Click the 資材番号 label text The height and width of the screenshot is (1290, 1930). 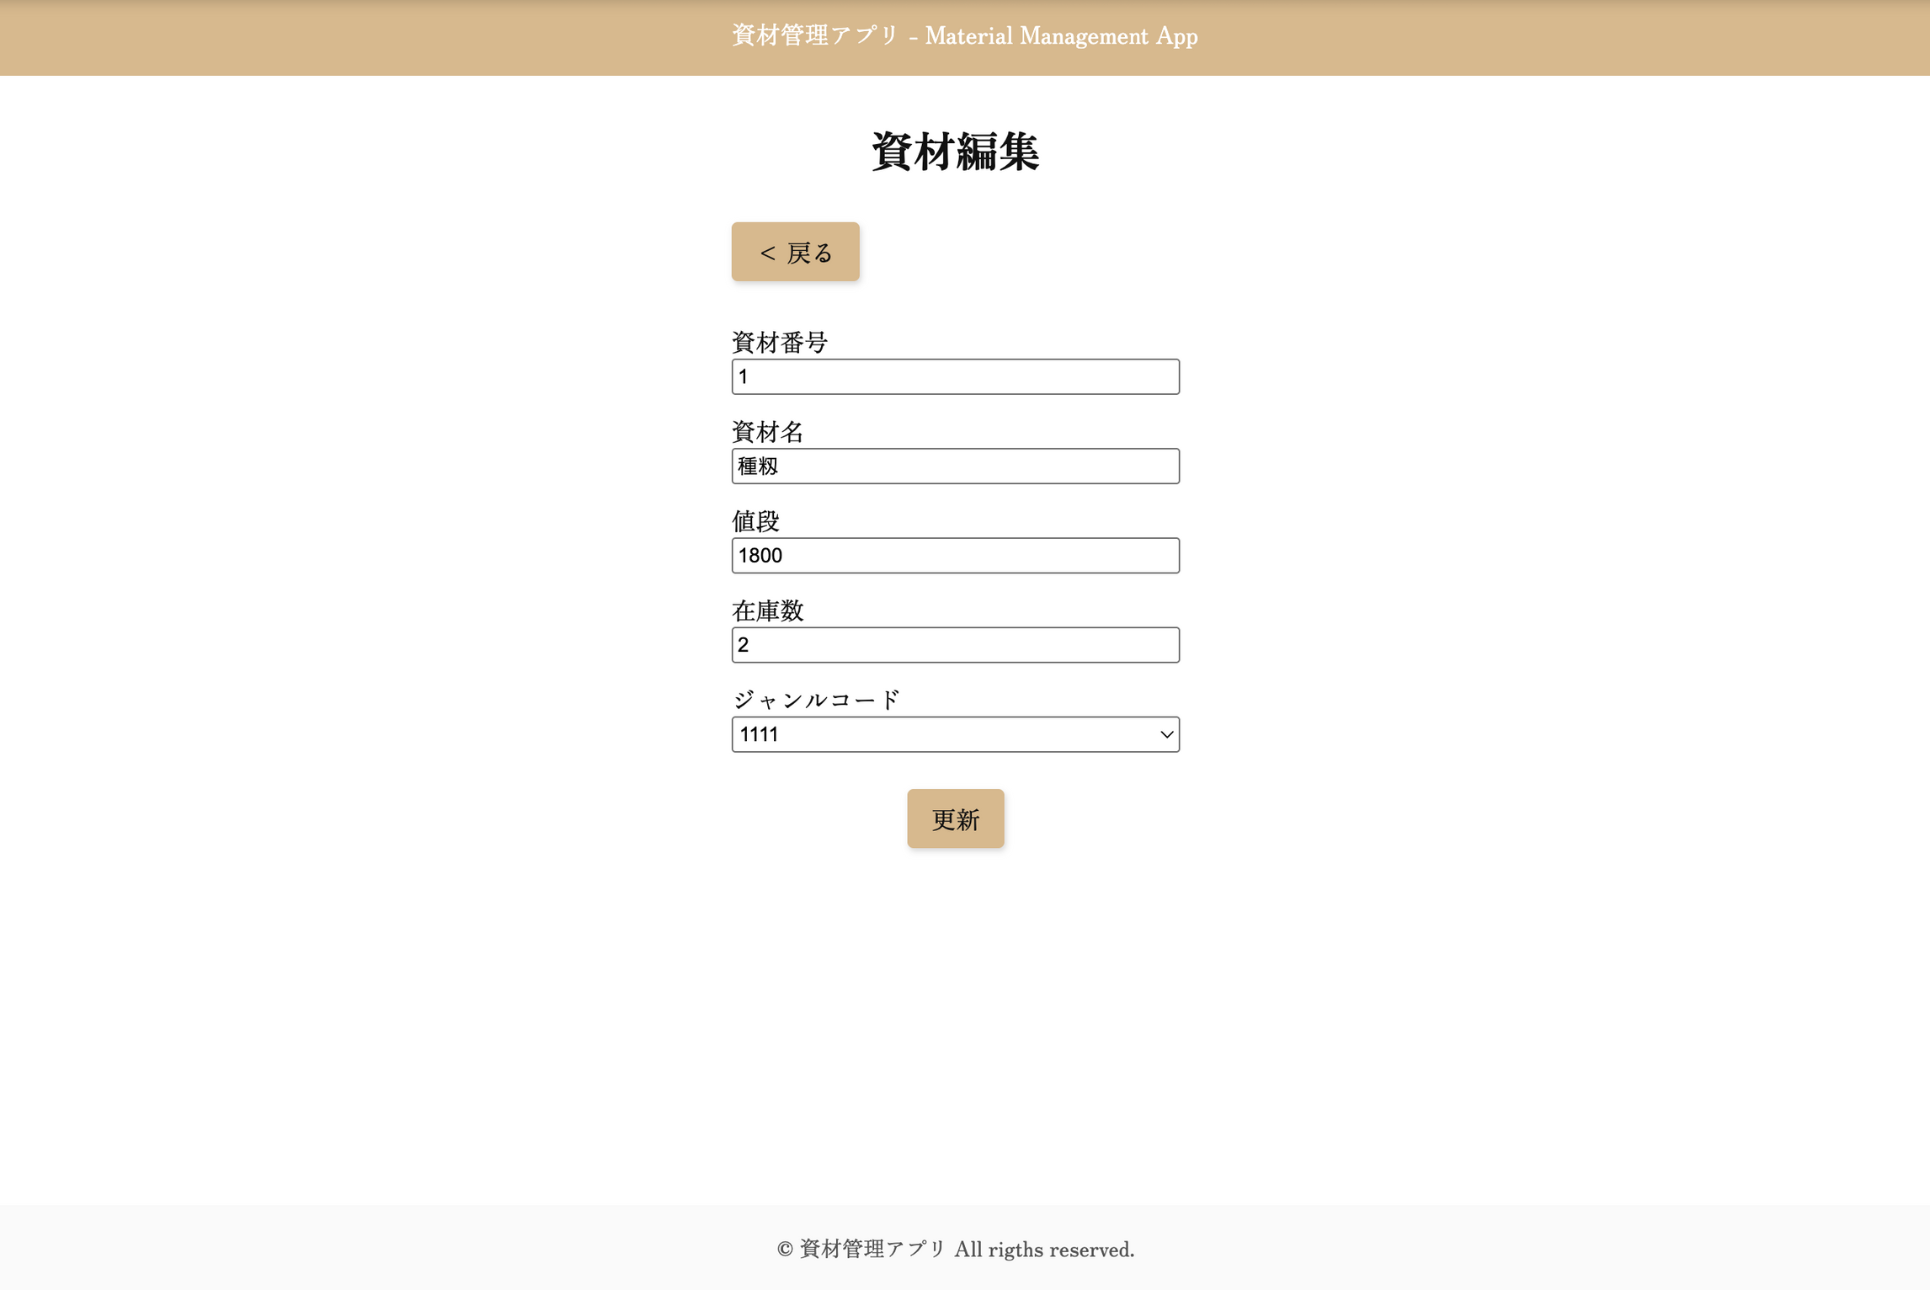(x=779, y=342)
